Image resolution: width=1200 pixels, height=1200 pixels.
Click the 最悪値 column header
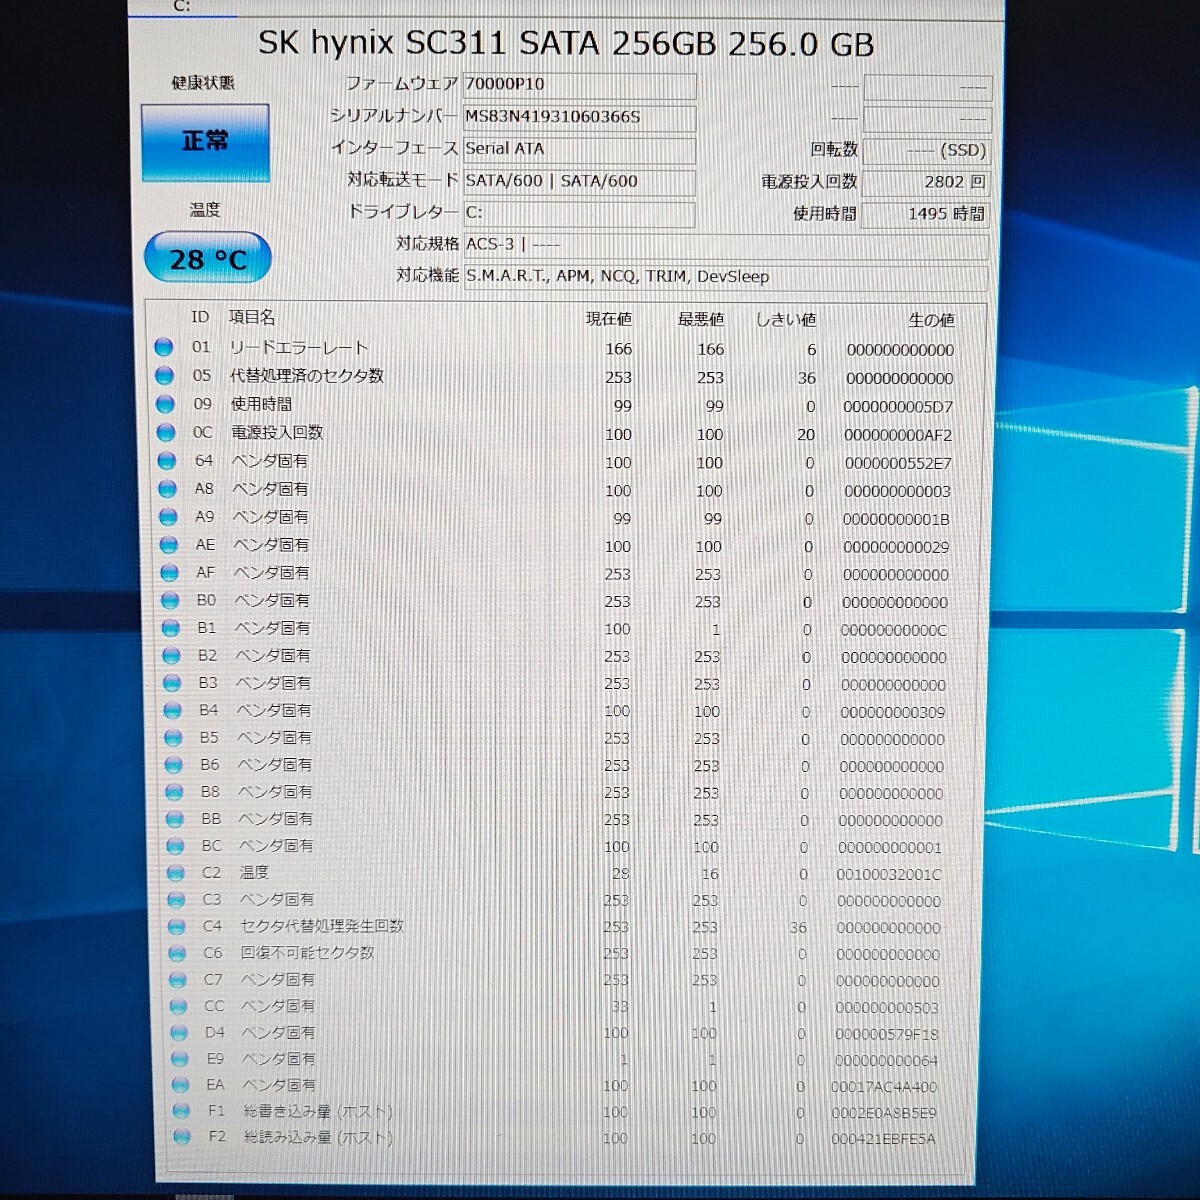point(701,320)
